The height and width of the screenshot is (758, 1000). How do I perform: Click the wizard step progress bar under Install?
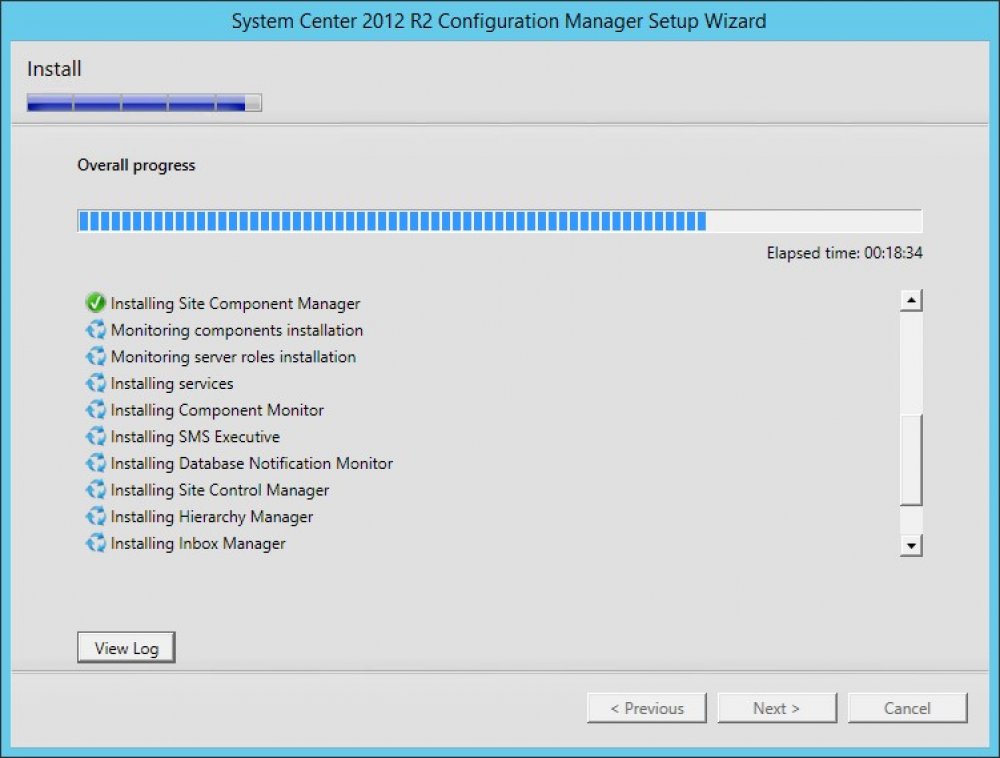[144, 103]
